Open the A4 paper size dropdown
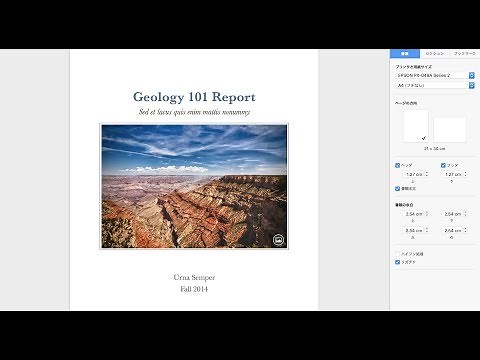The image size is (480, 360). (435, 85)
